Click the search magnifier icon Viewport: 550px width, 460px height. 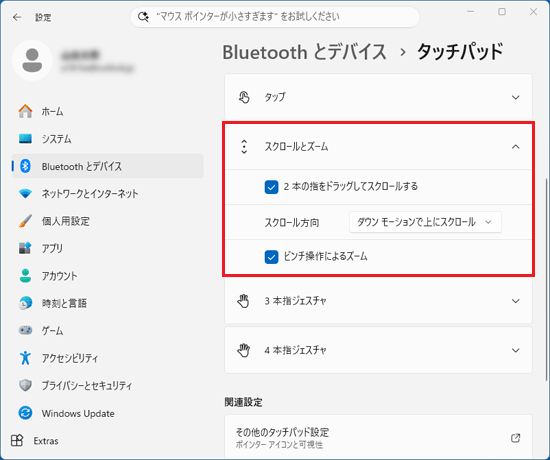click(x=143, y=16)
